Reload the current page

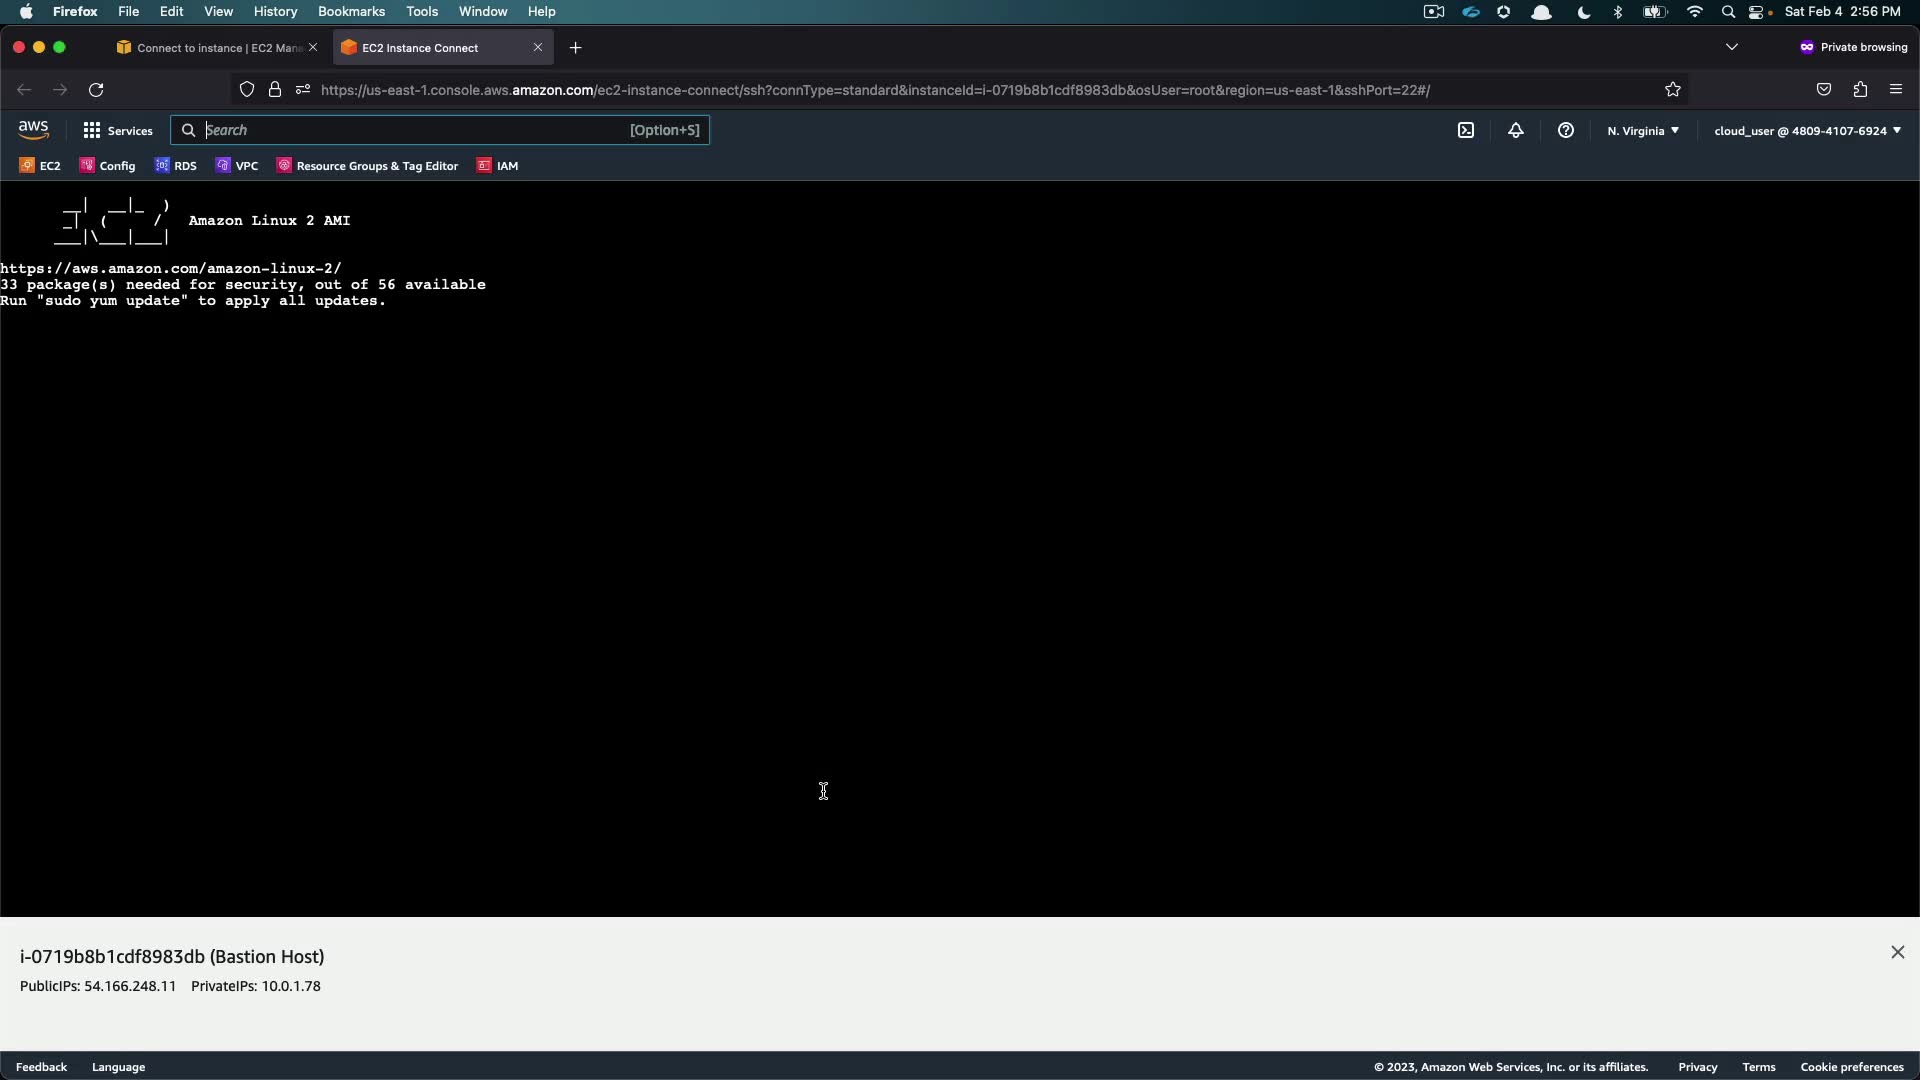tap(96, 90)
